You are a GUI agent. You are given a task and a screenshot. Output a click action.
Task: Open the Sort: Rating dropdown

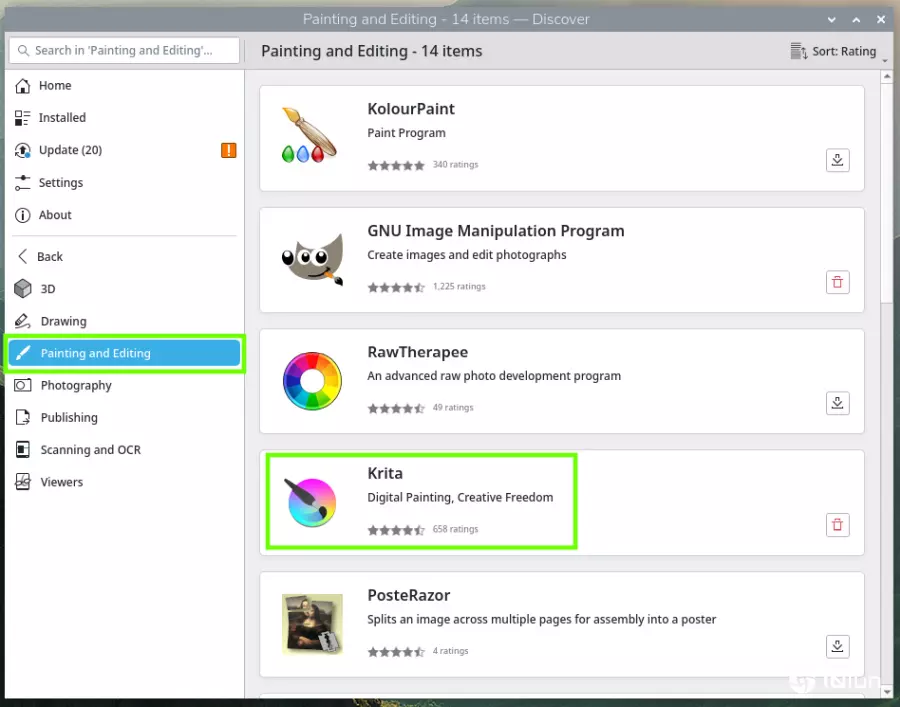pos(834,51)
